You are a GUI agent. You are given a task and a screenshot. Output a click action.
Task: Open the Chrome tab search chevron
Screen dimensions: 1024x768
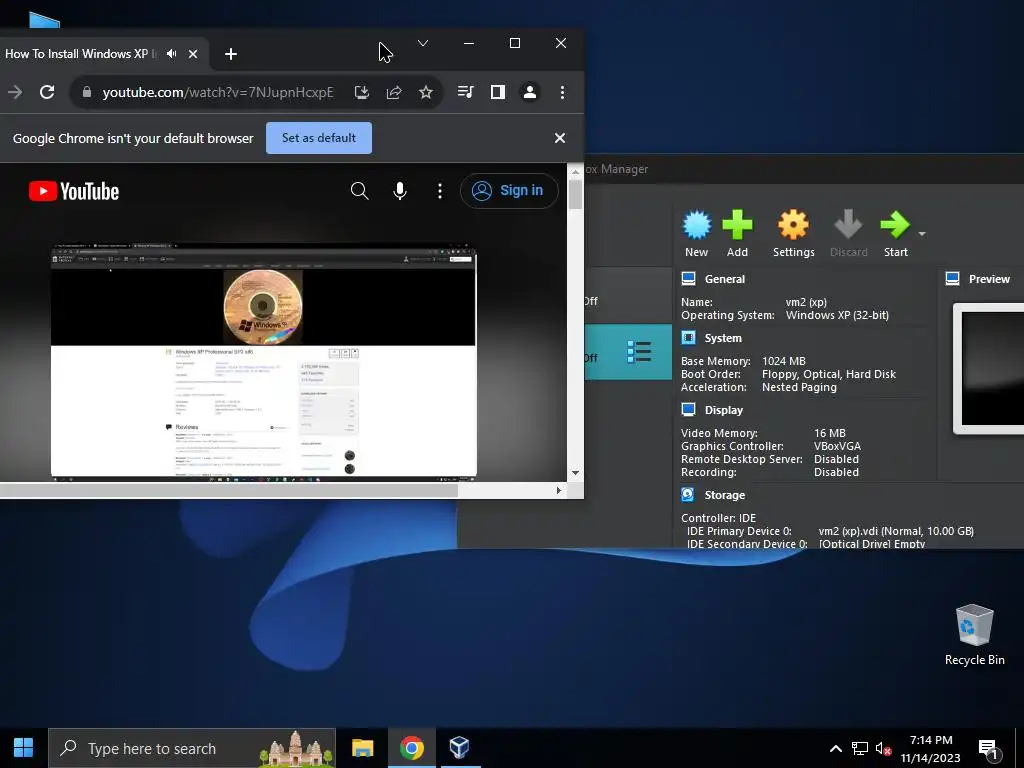click(x=423, y=43)
